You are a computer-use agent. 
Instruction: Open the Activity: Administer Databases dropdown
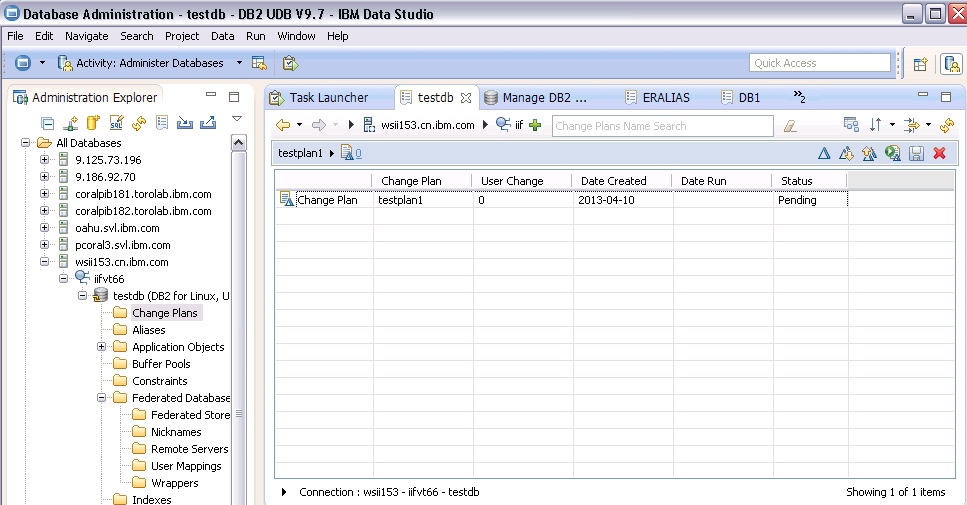[x=239, y=63]
